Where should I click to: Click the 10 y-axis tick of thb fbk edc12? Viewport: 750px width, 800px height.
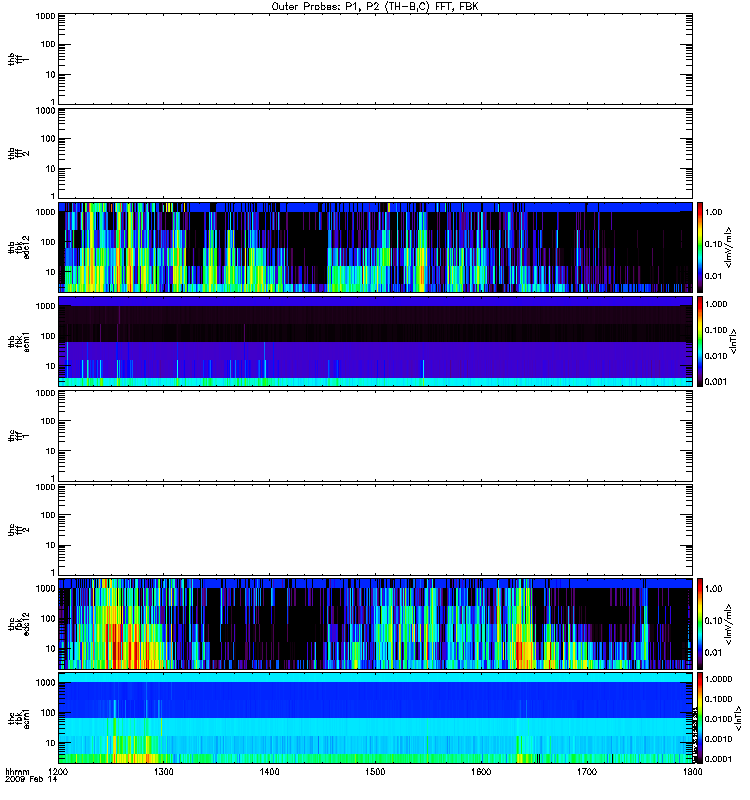(x=51, y=272)
